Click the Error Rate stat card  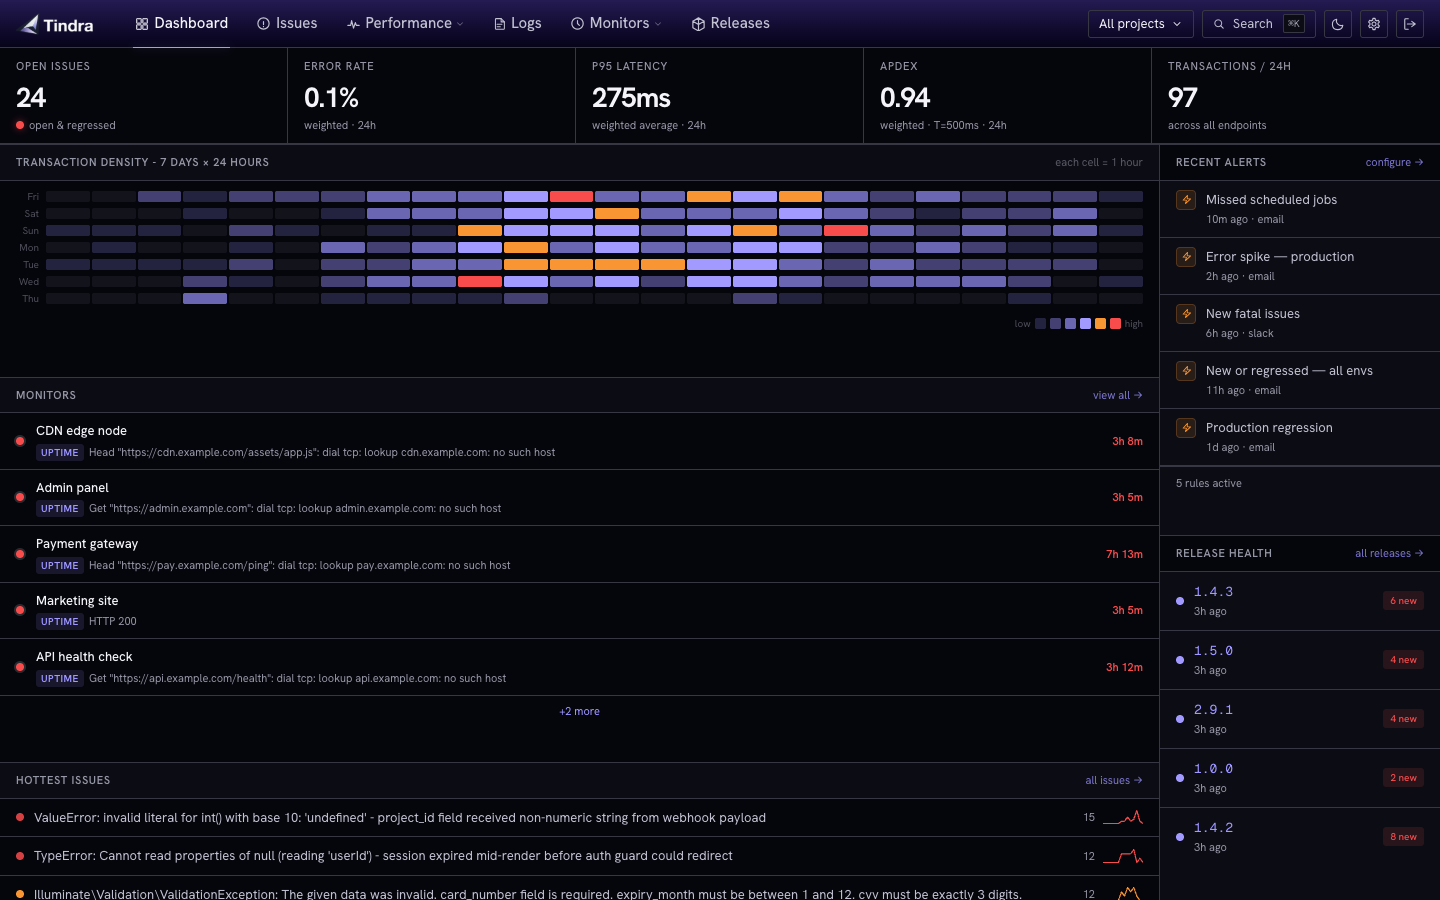431,96
